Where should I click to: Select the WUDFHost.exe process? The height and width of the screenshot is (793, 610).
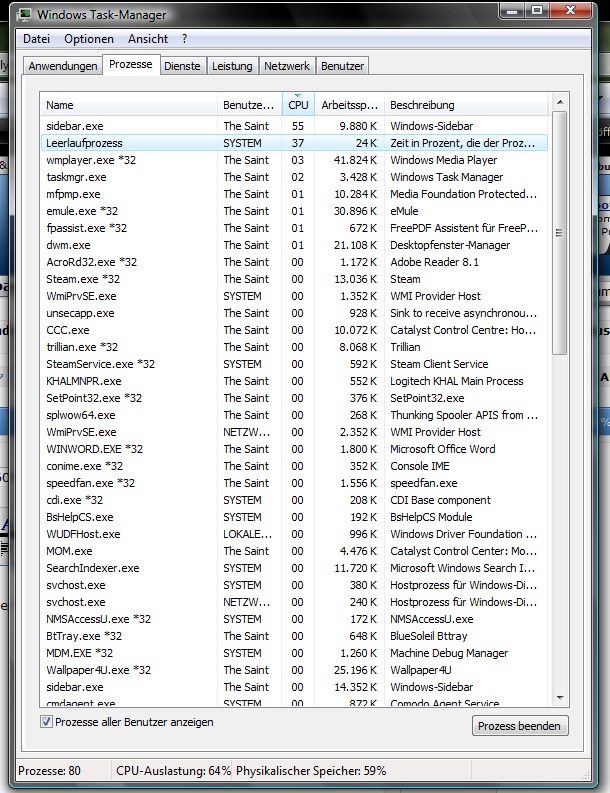coord(294,534)
